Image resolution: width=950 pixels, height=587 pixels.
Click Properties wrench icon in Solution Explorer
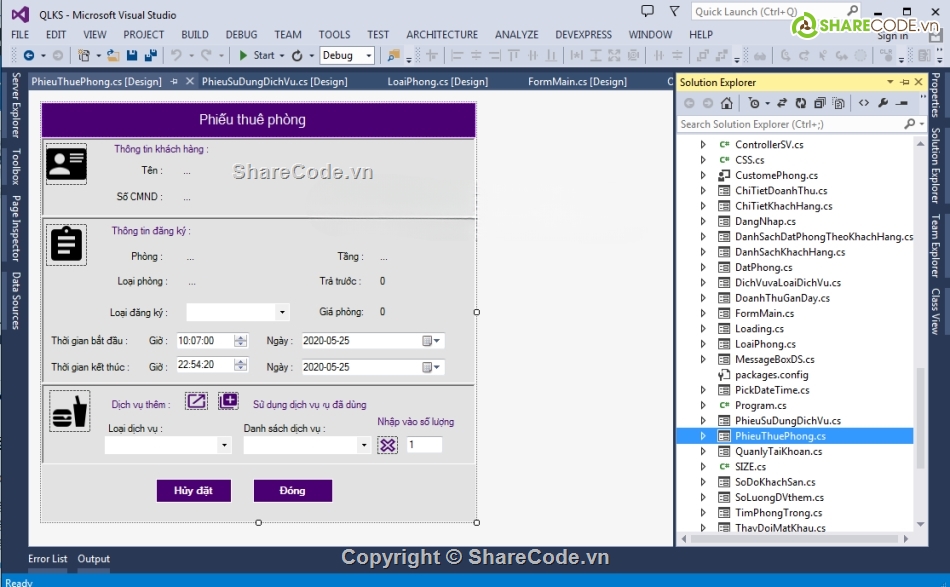click(883, 104)
